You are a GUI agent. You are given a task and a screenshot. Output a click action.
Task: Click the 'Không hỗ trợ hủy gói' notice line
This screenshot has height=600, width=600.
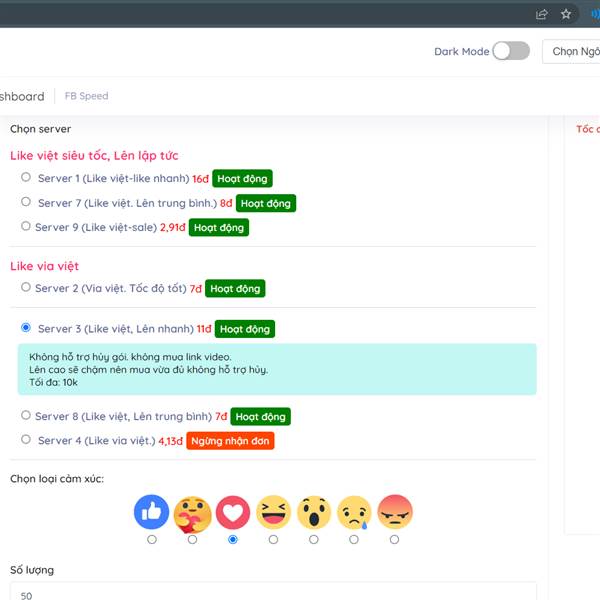[x=130, y=357]
